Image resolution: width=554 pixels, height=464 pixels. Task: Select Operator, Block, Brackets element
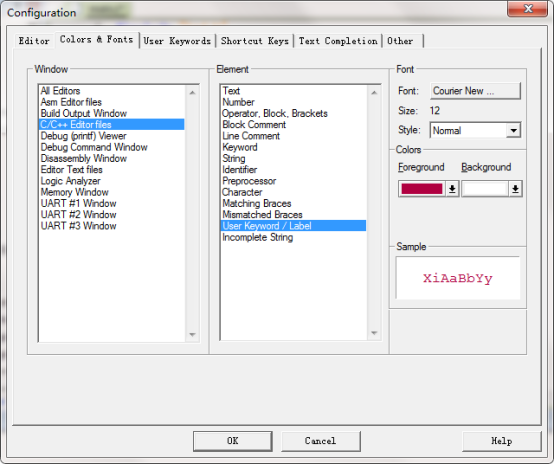293,113
